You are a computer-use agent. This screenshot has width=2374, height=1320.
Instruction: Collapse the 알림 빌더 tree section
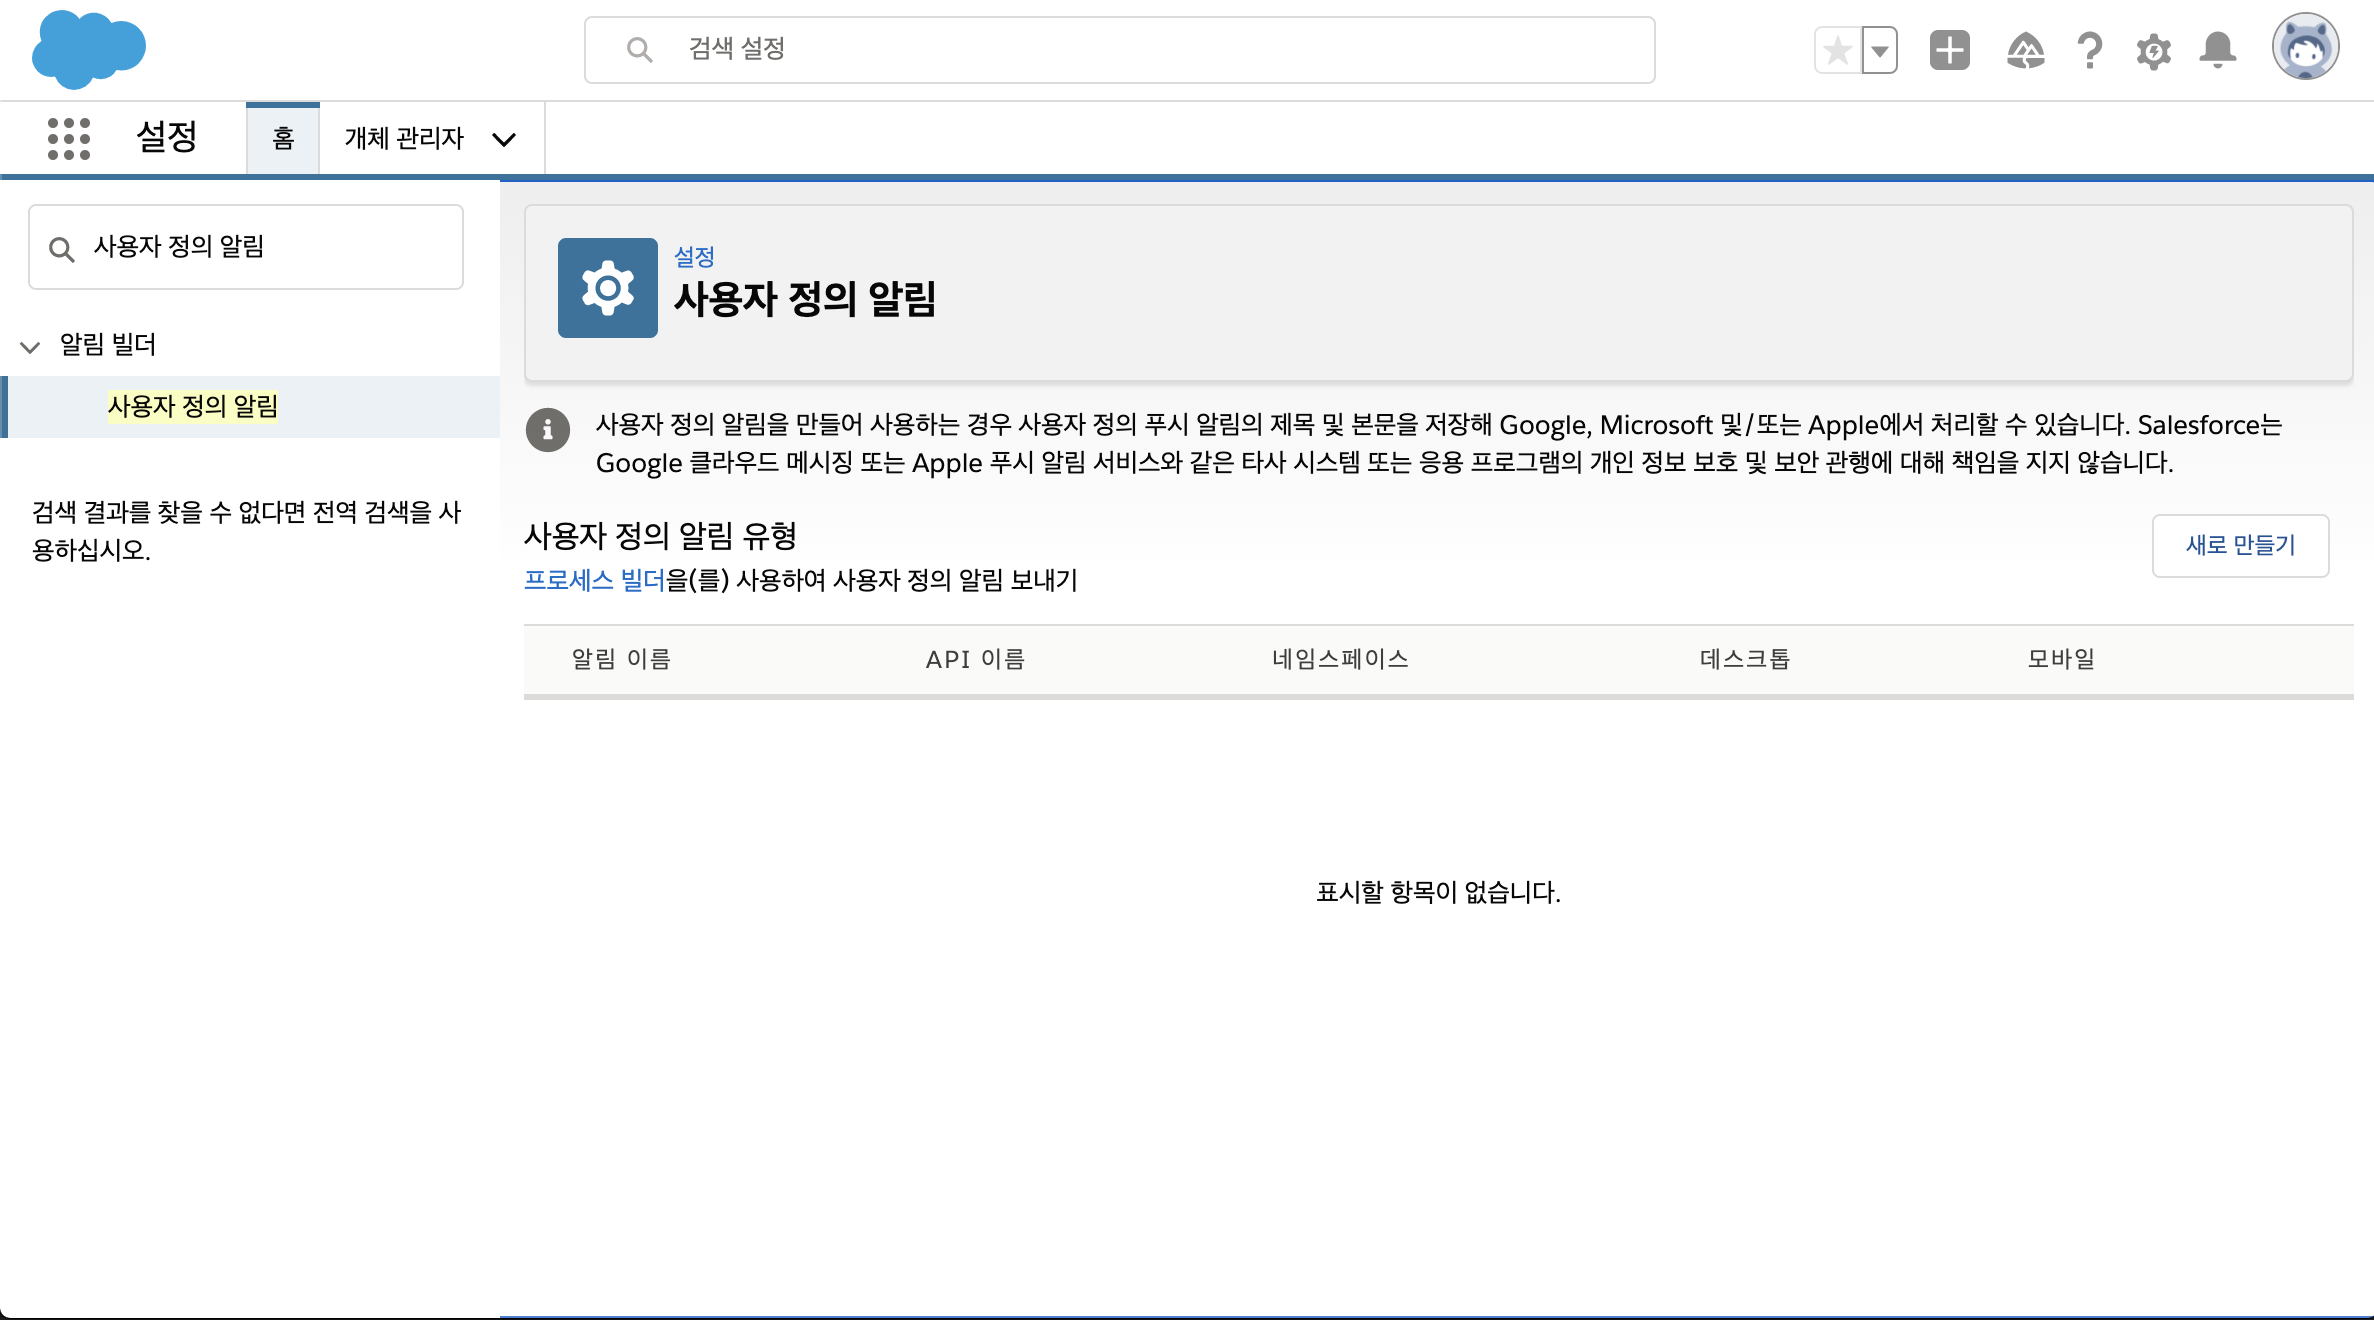click(30, 346)
